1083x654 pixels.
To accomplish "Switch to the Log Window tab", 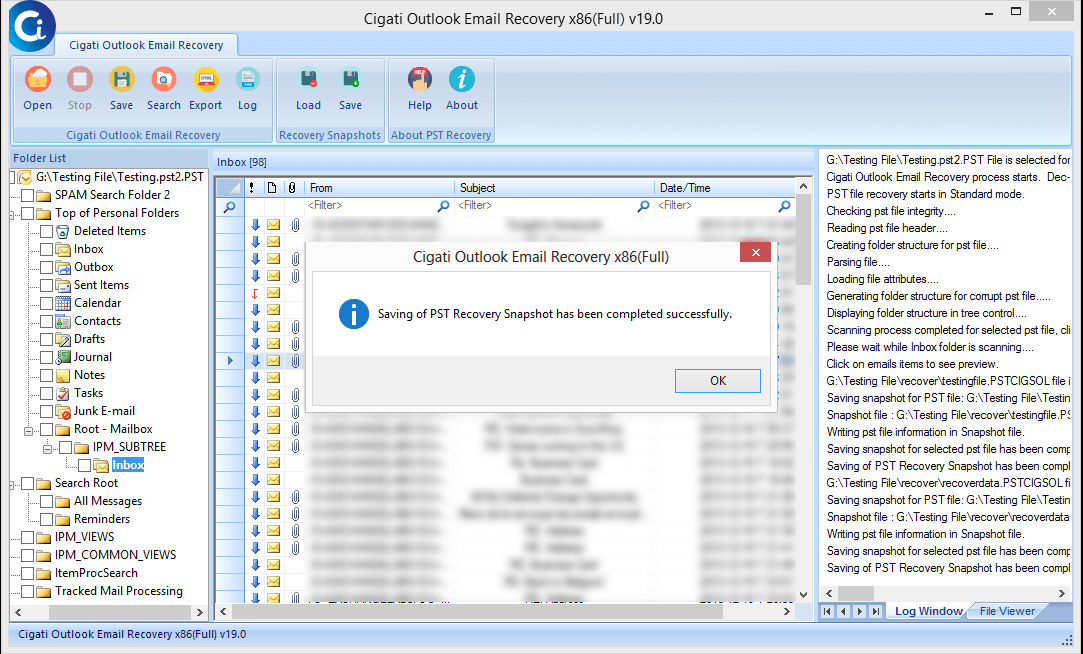I will click(928, 611).
